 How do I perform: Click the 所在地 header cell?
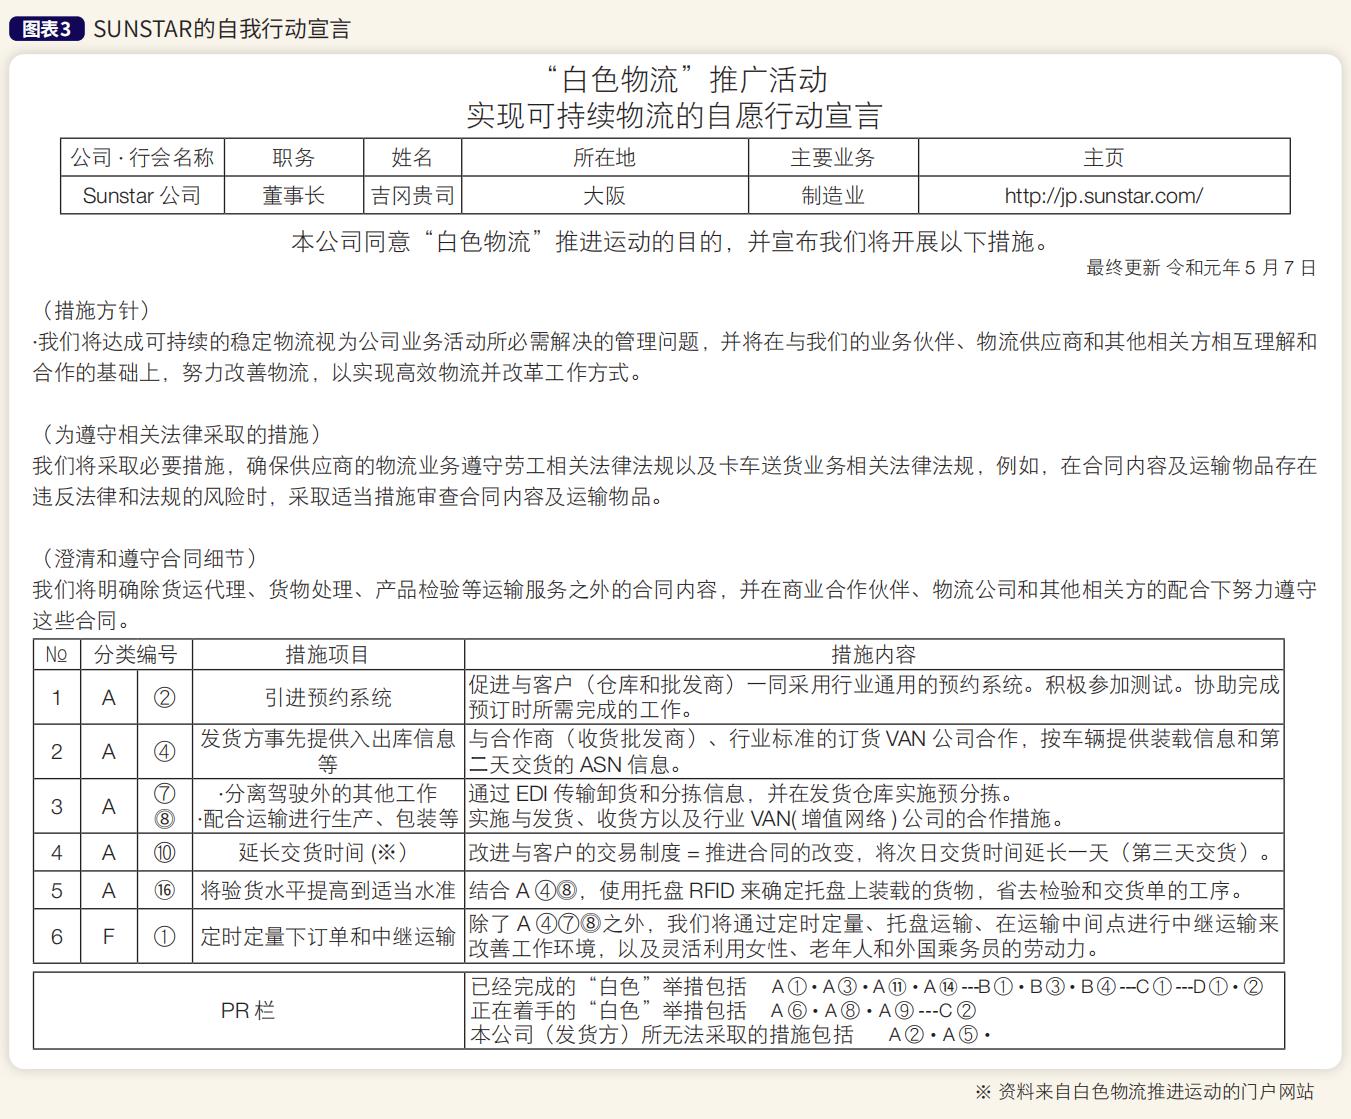tap(604, 158)
